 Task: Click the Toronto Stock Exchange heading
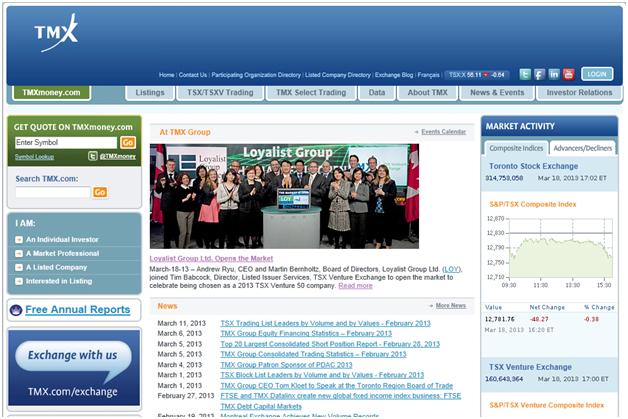pyautogui.click(x=533, y=166)
